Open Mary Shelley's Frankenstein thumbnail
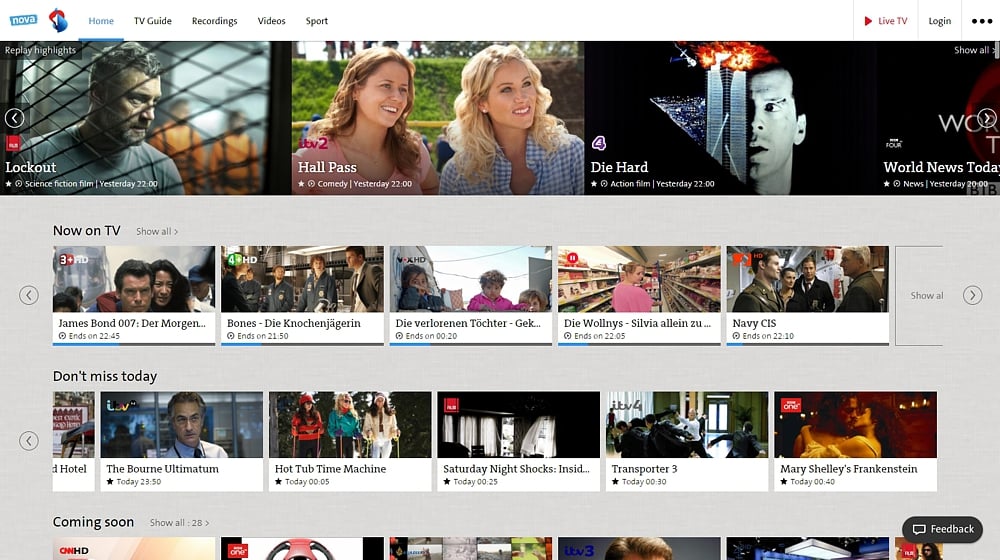 click(855, 425)
